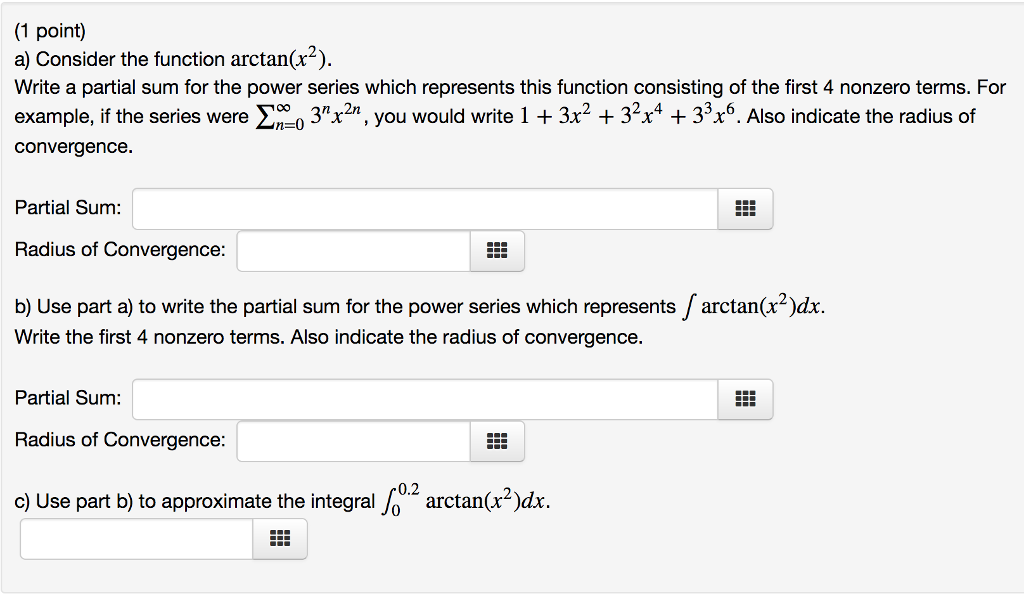Screen dimensions: 1024x596
Task: Open the keypad icon next to part a Radius of Convergence
Action: click(498, 251)
